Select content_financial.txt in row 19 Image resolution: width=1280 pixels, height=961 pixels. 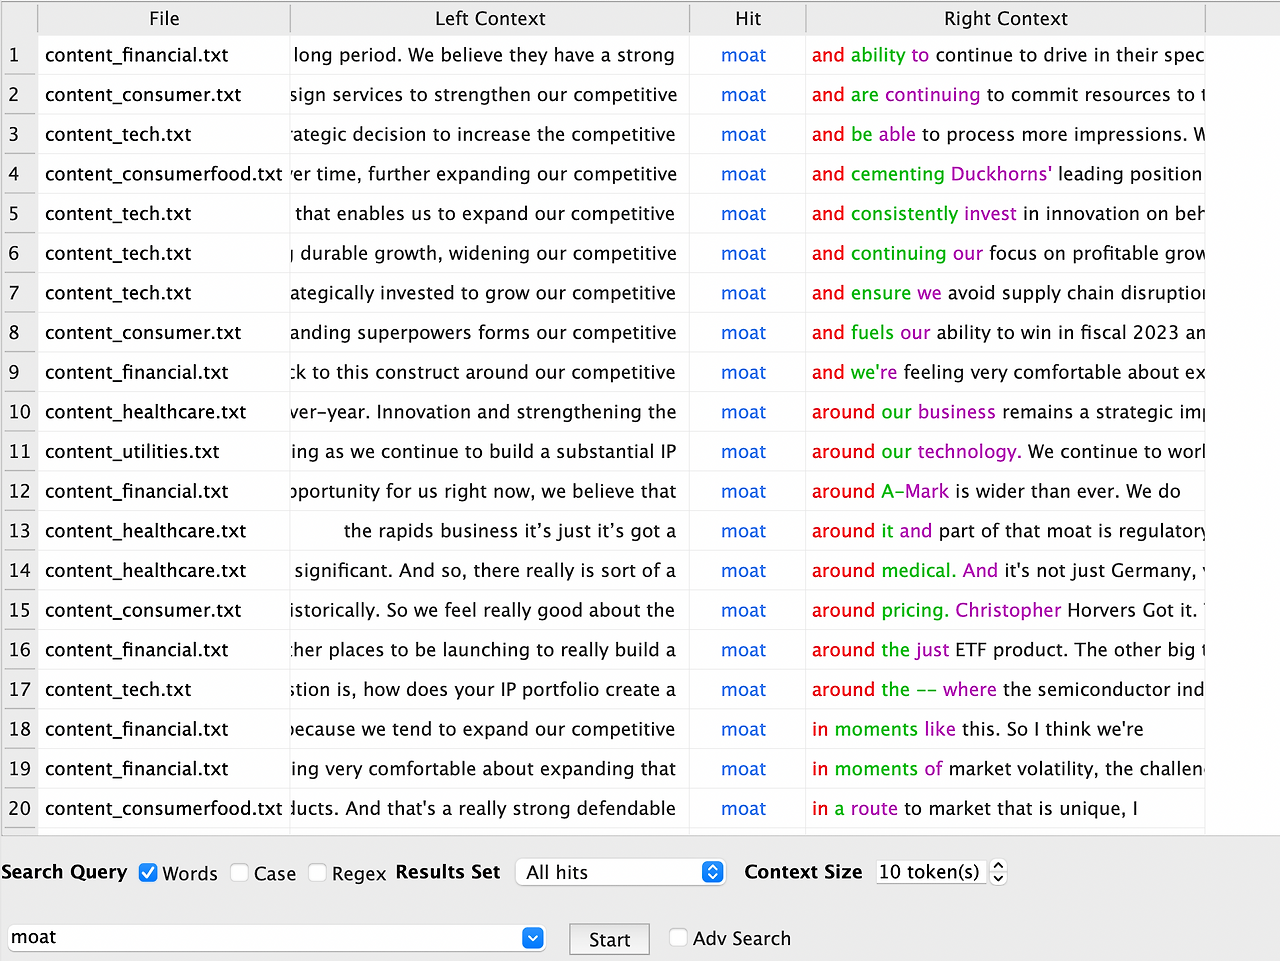pos(137,769)
